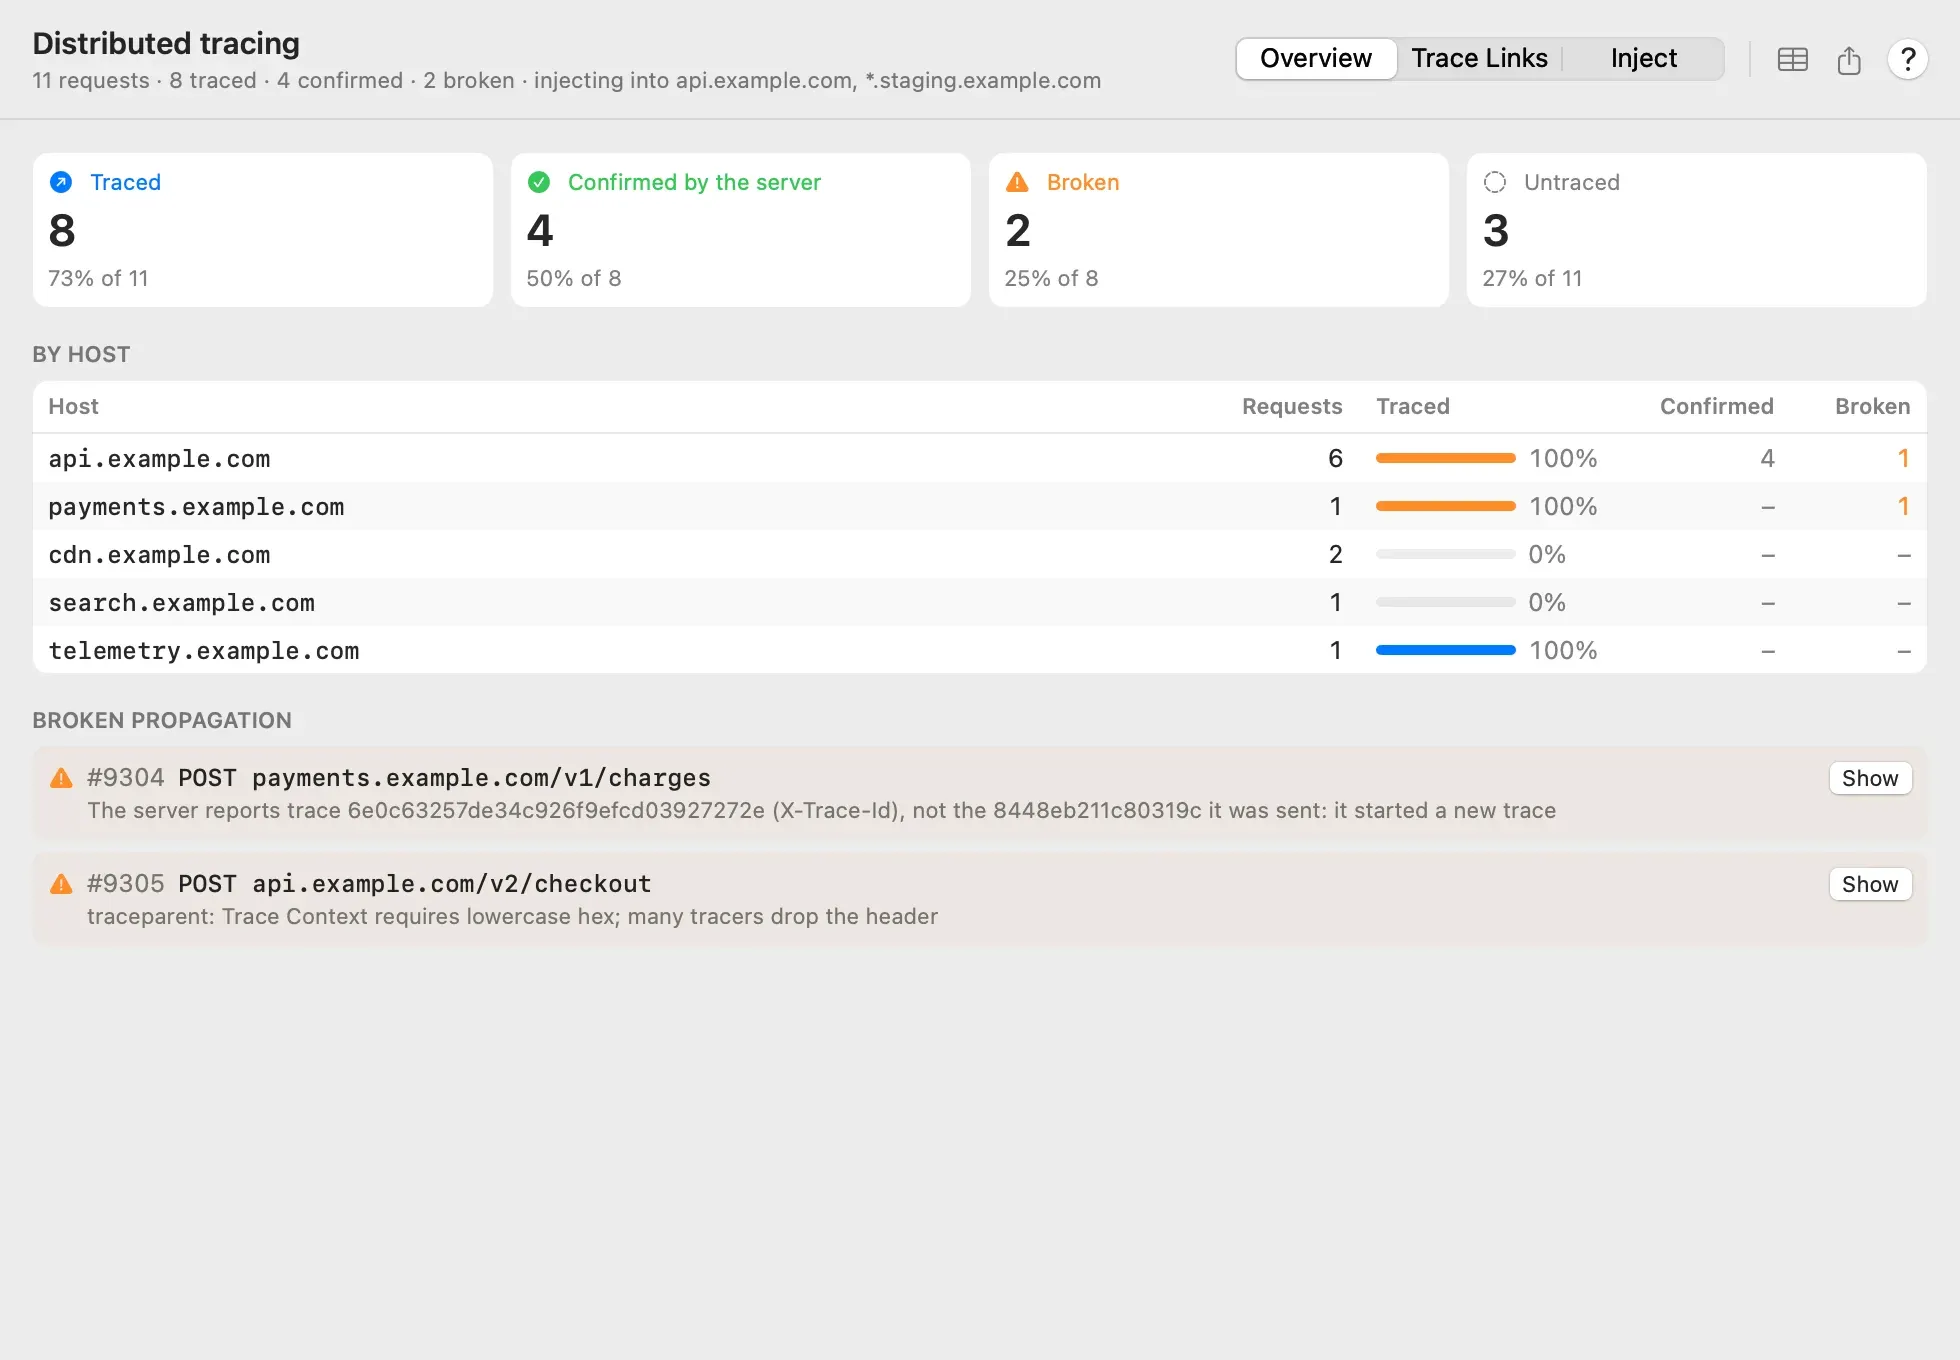Switch to the Overview tab

(x=1316, y=58)
